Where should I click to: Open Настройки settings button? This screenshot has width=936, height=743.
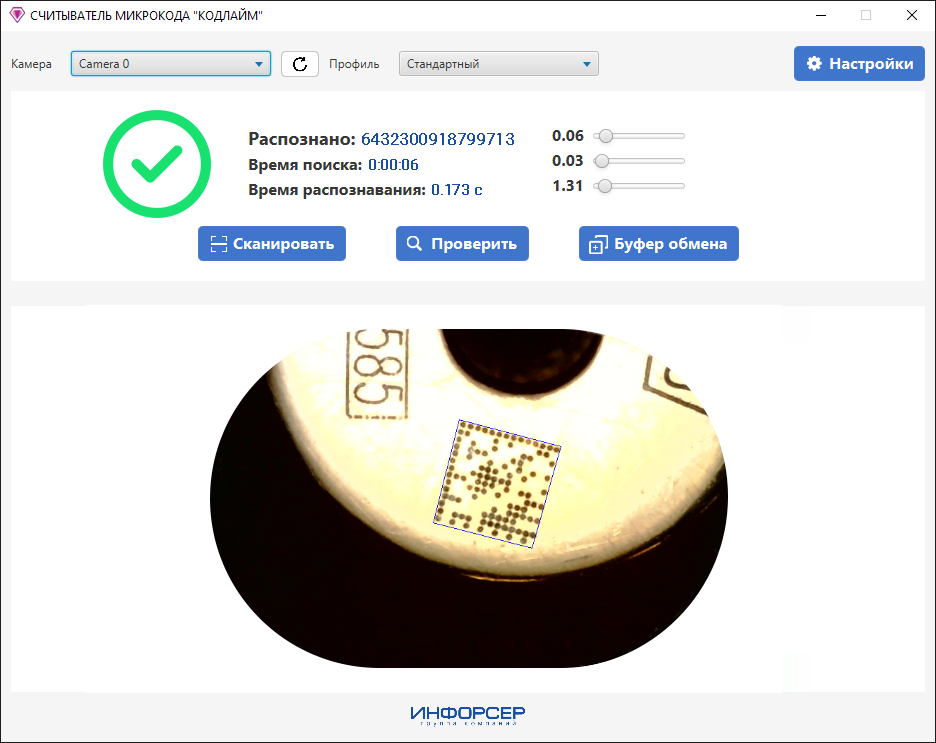point(859,63)
